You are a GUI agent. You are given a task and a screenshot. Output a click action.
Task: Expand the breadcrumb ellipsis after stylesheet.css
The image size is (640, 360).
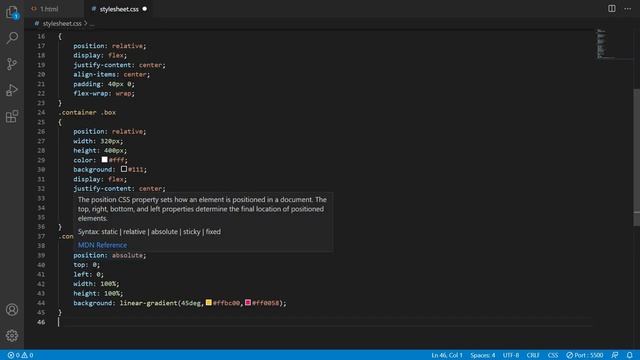91,24
